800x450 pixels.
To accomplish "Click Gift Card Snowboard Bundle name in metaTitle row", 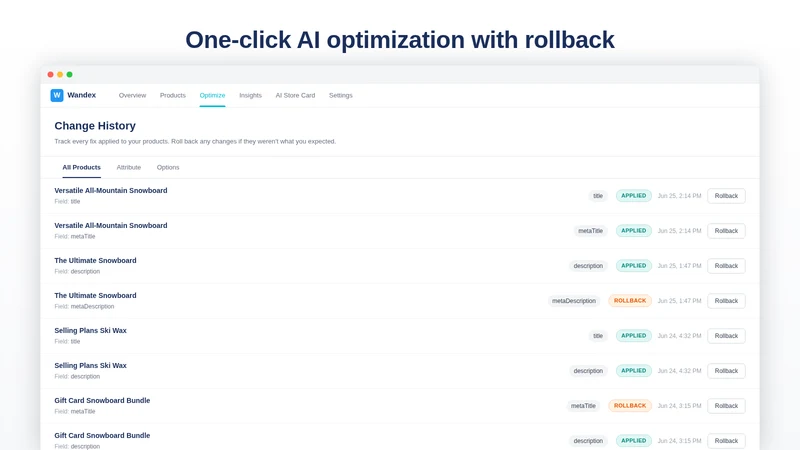I will pyautogui.click(x=102, y=401).
